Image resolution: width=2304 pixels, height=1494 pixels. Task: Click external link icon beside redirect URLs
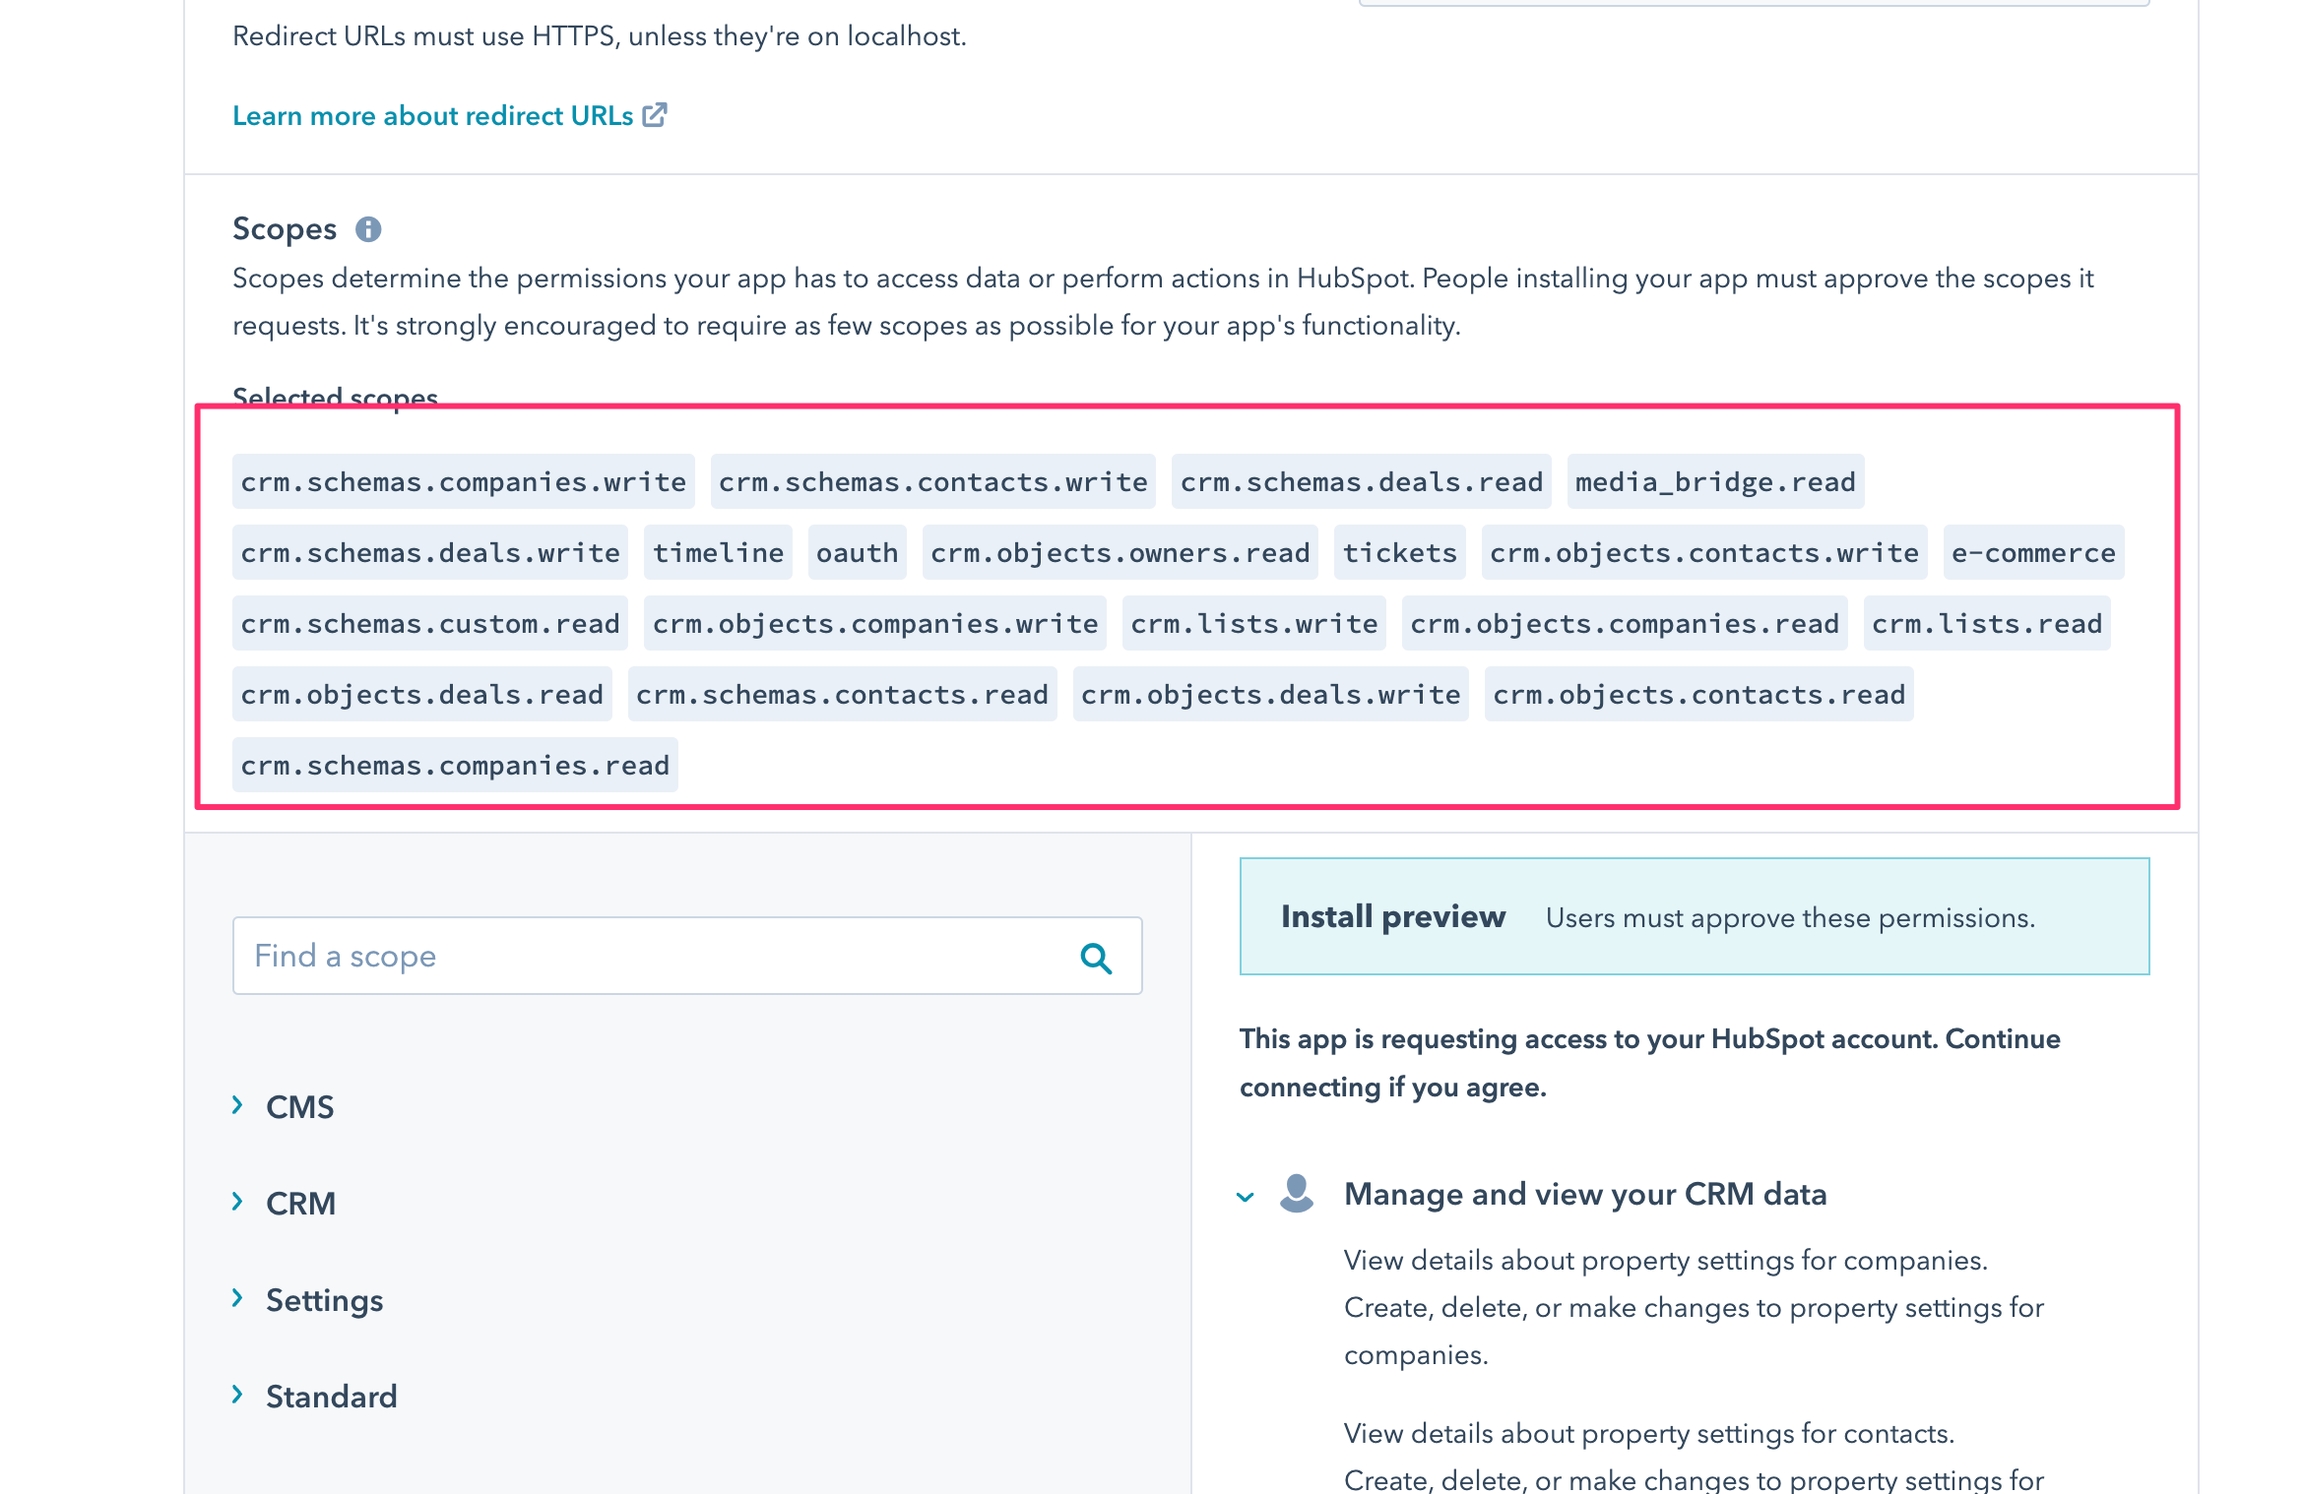pyautogui.click(x=655, y=115)
